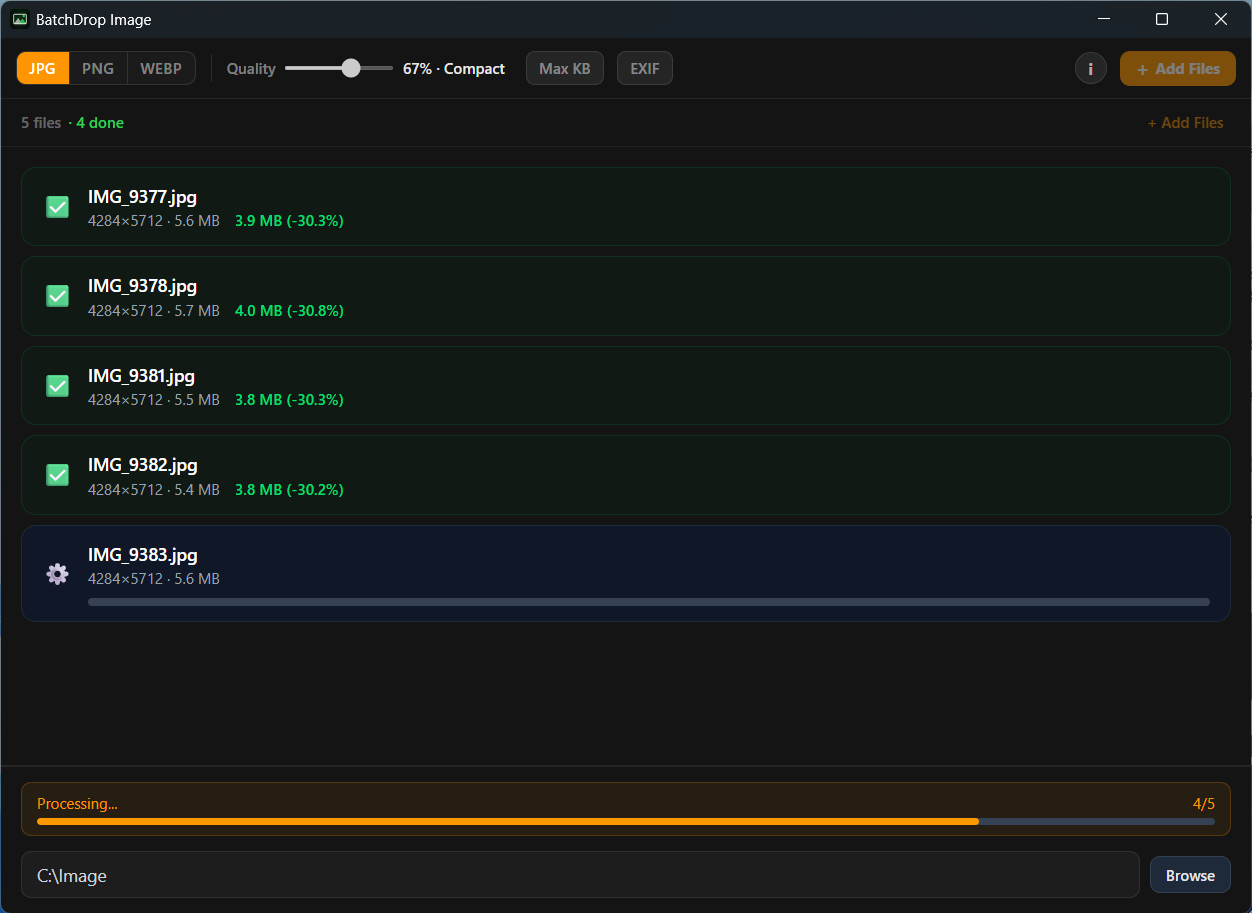
Task: Minimize the BatchDrop Image window
Action: pos(1104,19)
